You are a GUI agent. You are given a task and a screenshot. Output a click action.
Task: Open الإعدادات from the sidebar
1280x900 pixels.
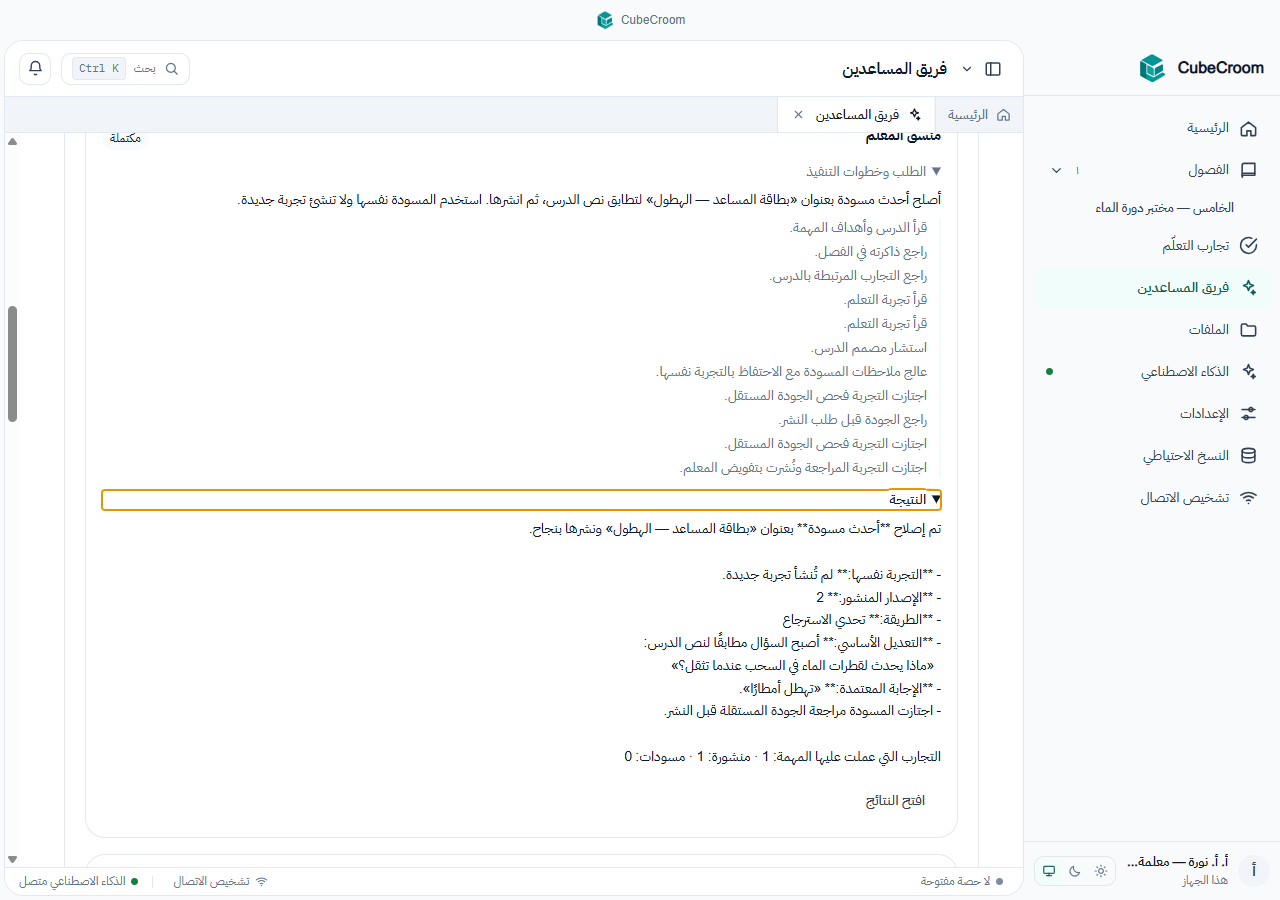click(1150, 414)
